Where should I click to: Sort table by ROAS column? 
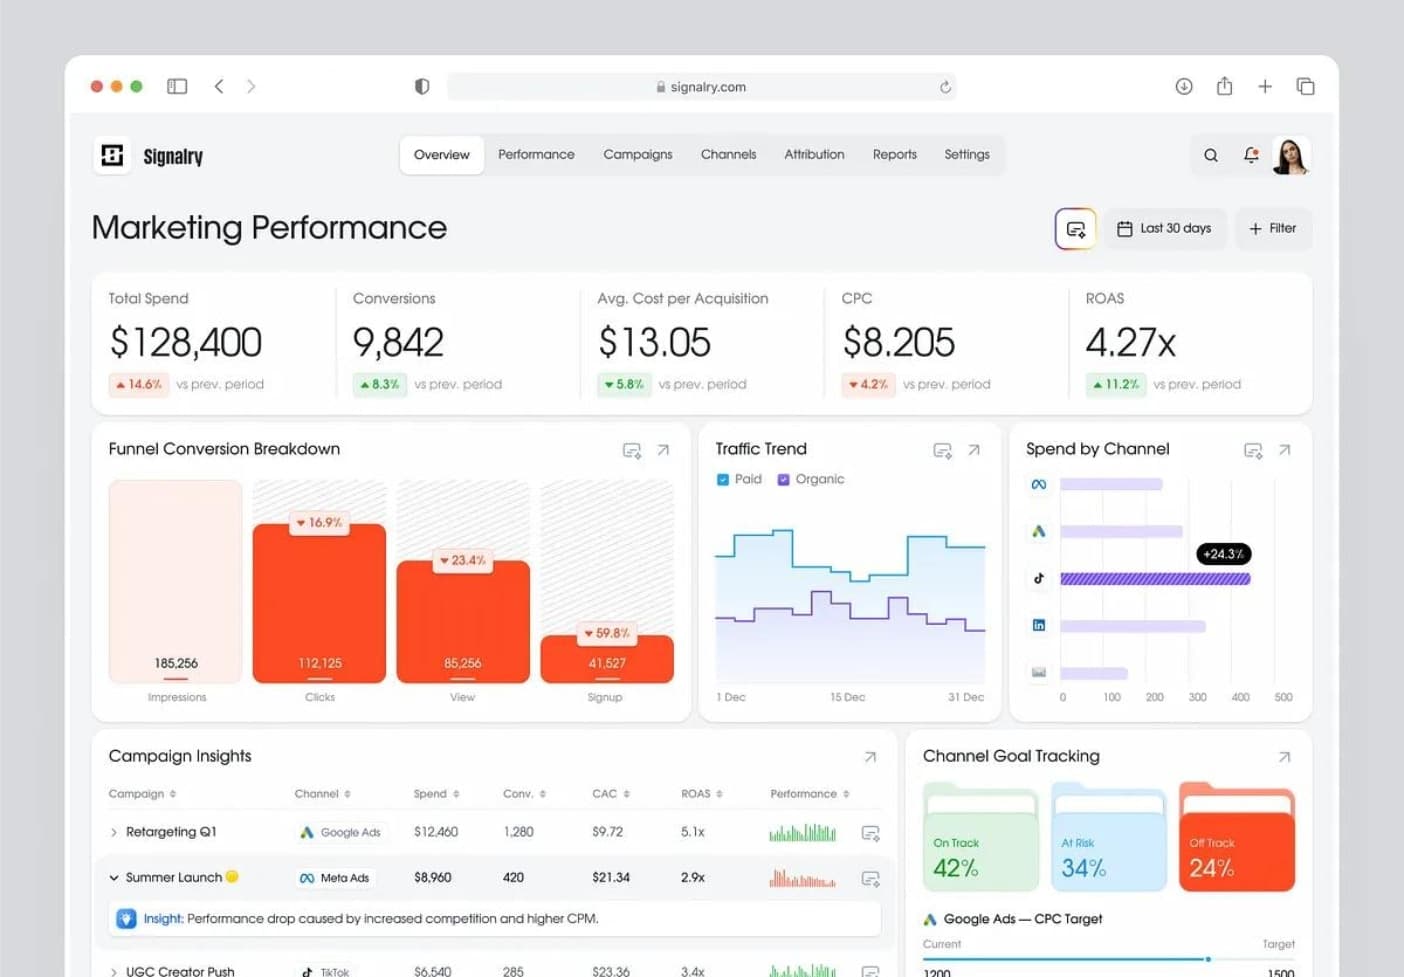point(702,794)
